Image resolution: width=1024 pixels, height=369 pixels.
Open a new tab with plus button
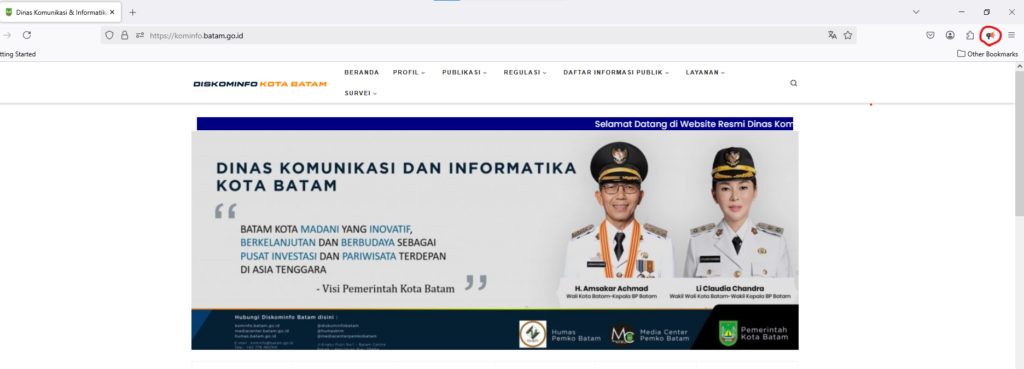(133, 12)
